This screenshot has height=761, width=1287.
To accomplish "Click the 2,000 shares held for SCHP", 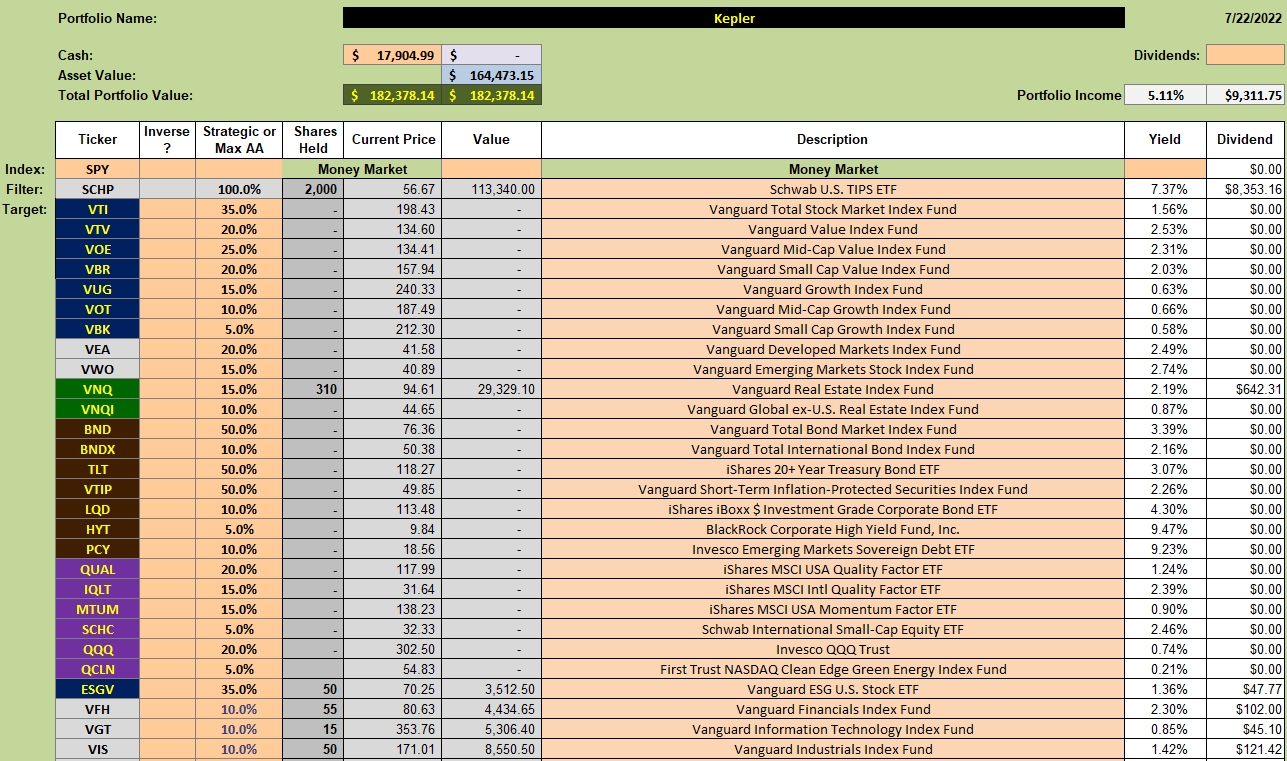I will click(x=313, y=189).
